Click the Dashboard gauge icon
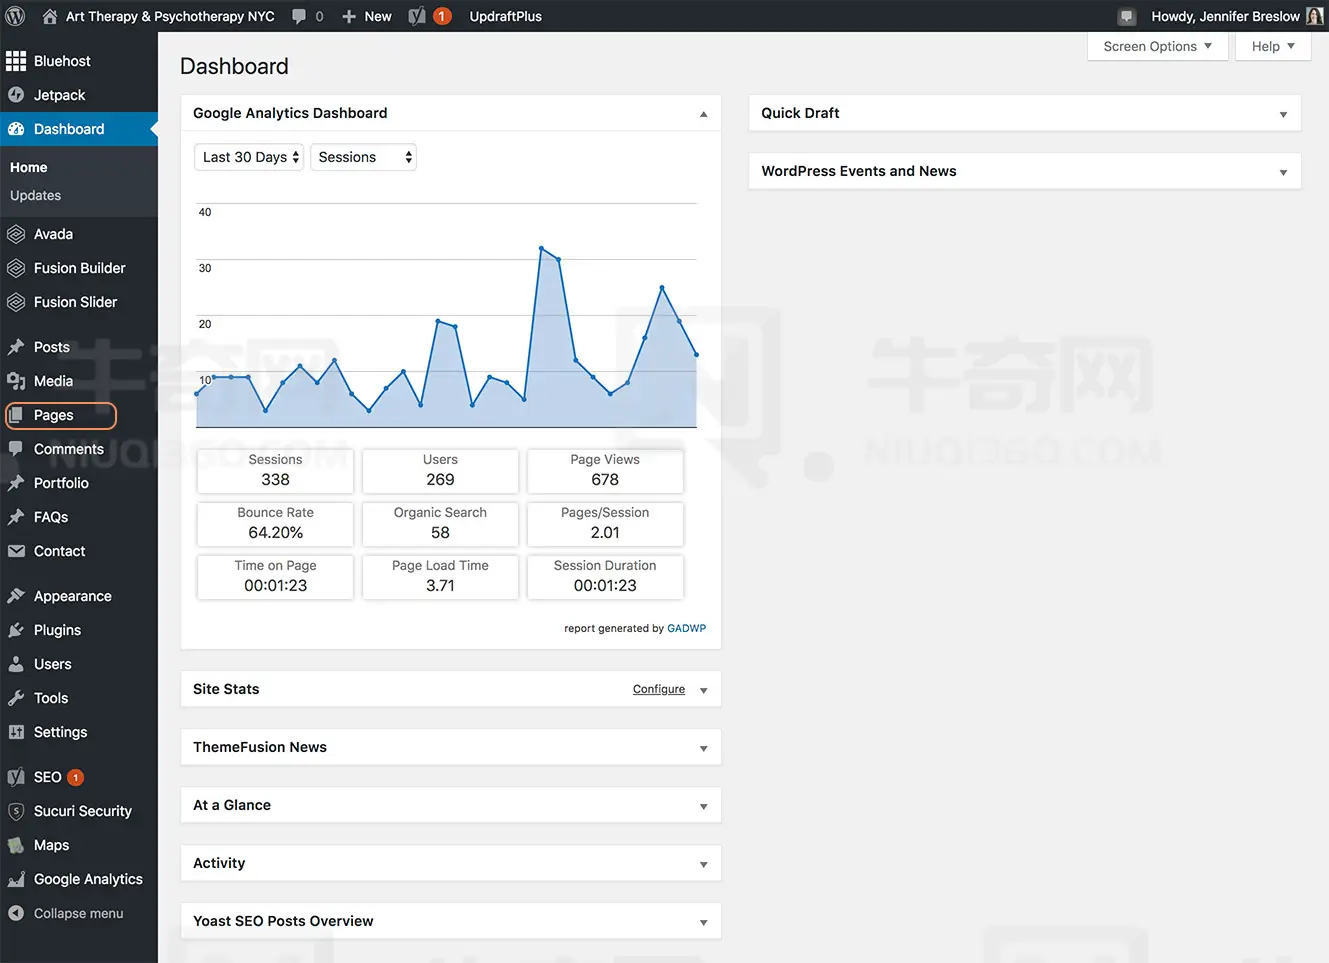Image resolution: width=1329 pixels, height=963 pixels. pyautogui.click(x=16, y=129)
